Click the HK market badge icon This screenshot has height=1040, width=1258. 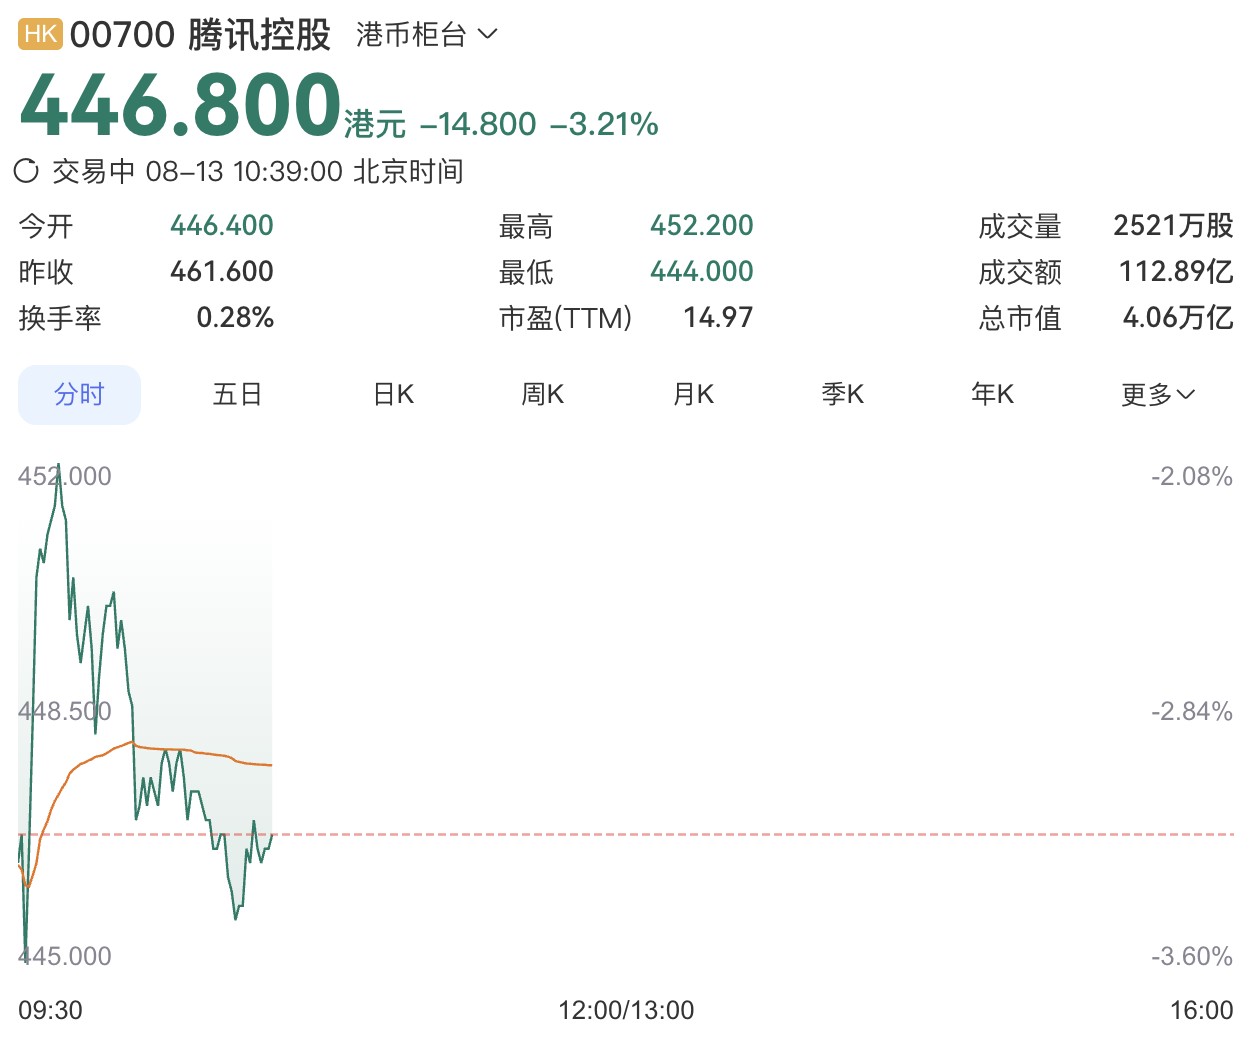pyautogui.click(x=40, y=34)
